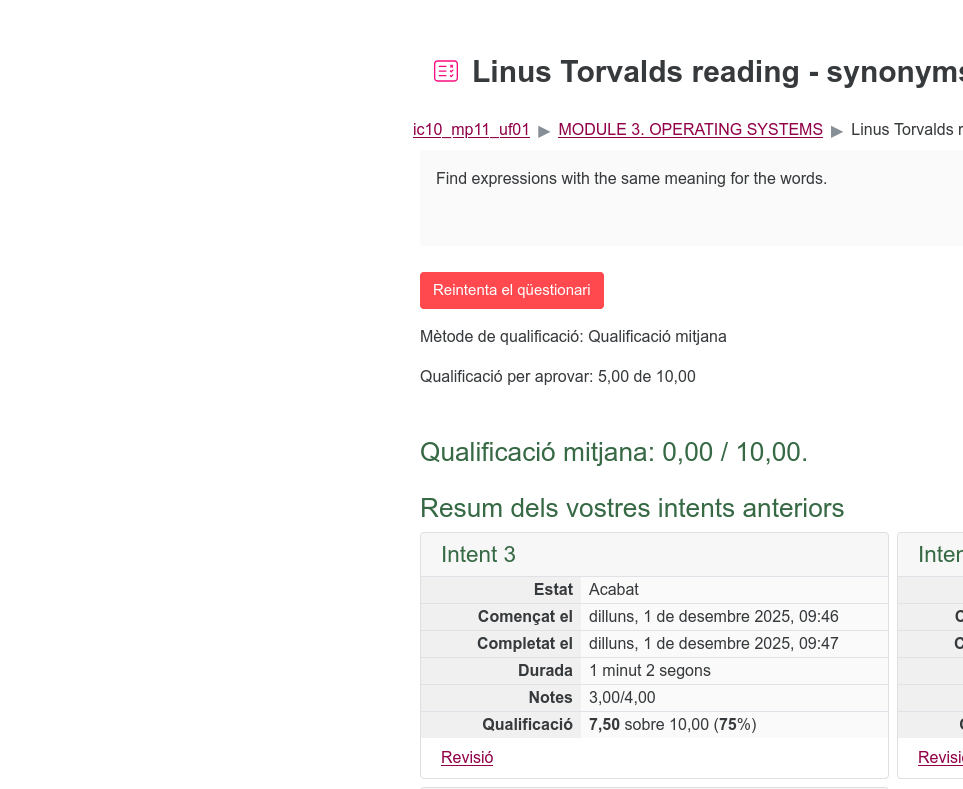Click the 7,50 sobre 10,00 grade
Image resolution: width=963 pixels, height=789 pixels.
click(x=662, y=724)
